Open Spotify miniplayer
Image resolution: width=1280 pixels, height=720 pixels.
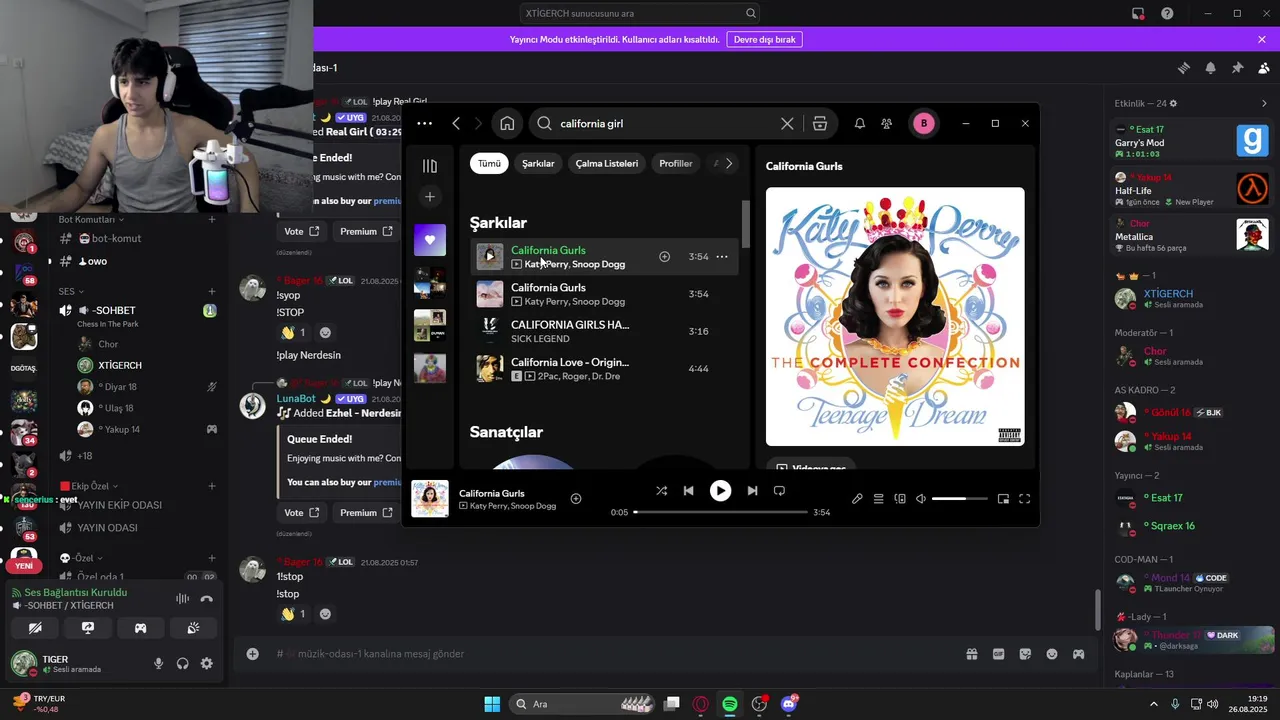click(x=1003, y=499)
